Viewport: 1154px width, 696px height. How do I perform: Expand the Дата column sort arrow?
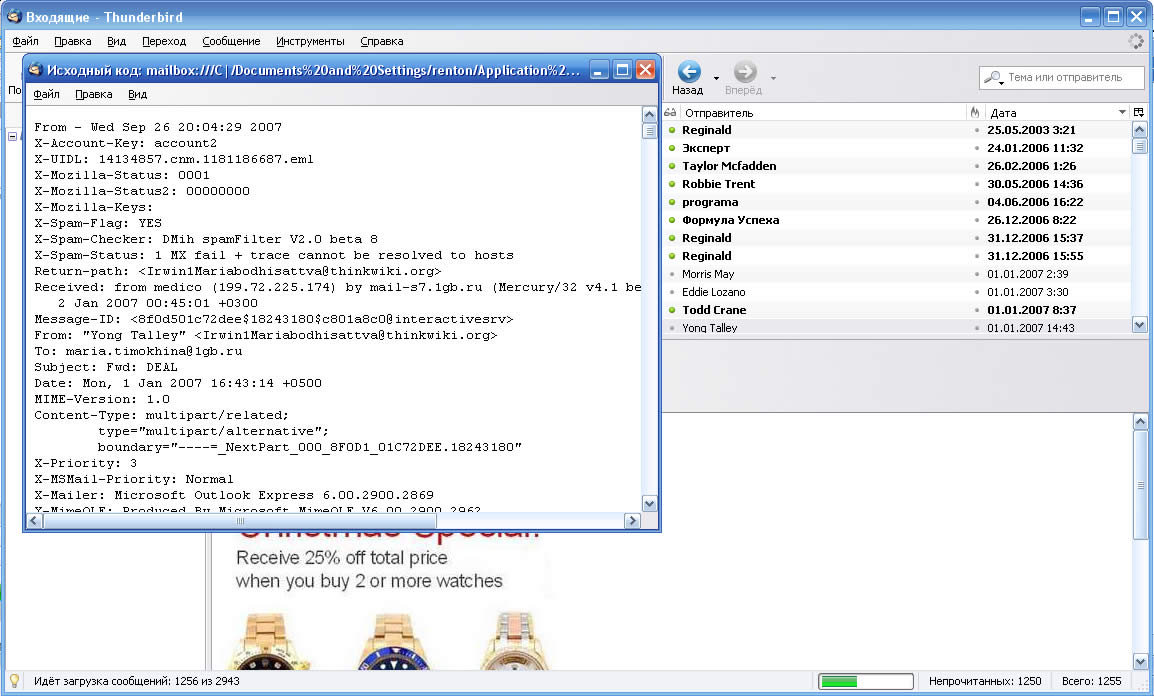click(1122, 113)
